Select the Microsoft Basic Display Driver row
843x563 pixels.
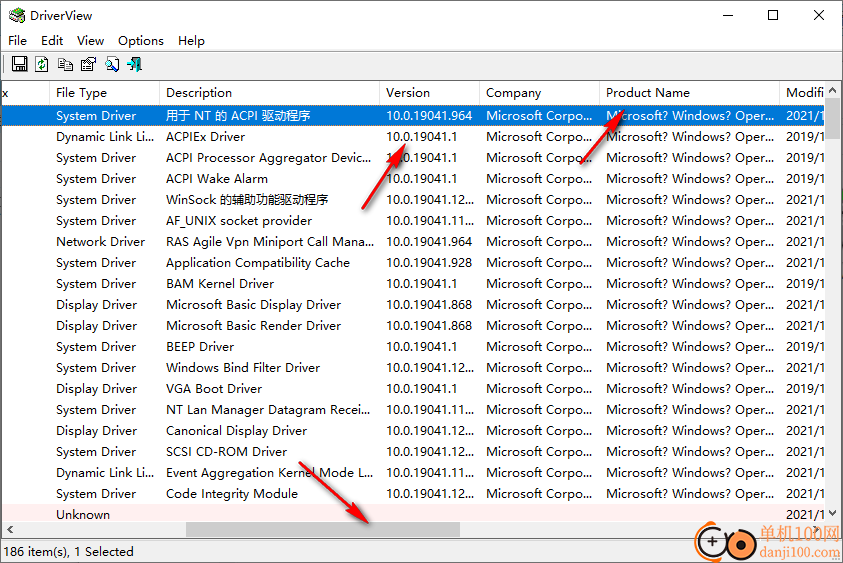coord(413,304)
